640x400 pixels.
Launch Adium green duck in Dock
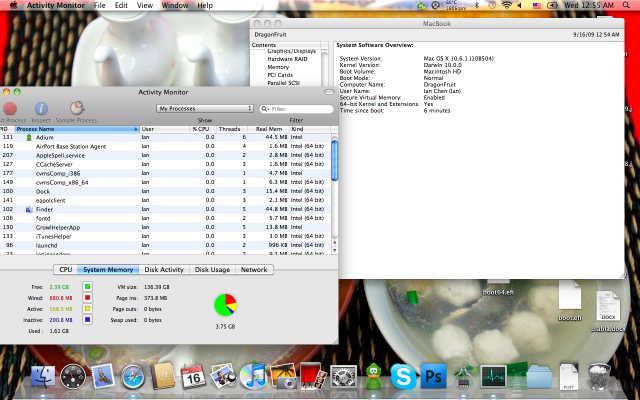click(x=373, y=376)
